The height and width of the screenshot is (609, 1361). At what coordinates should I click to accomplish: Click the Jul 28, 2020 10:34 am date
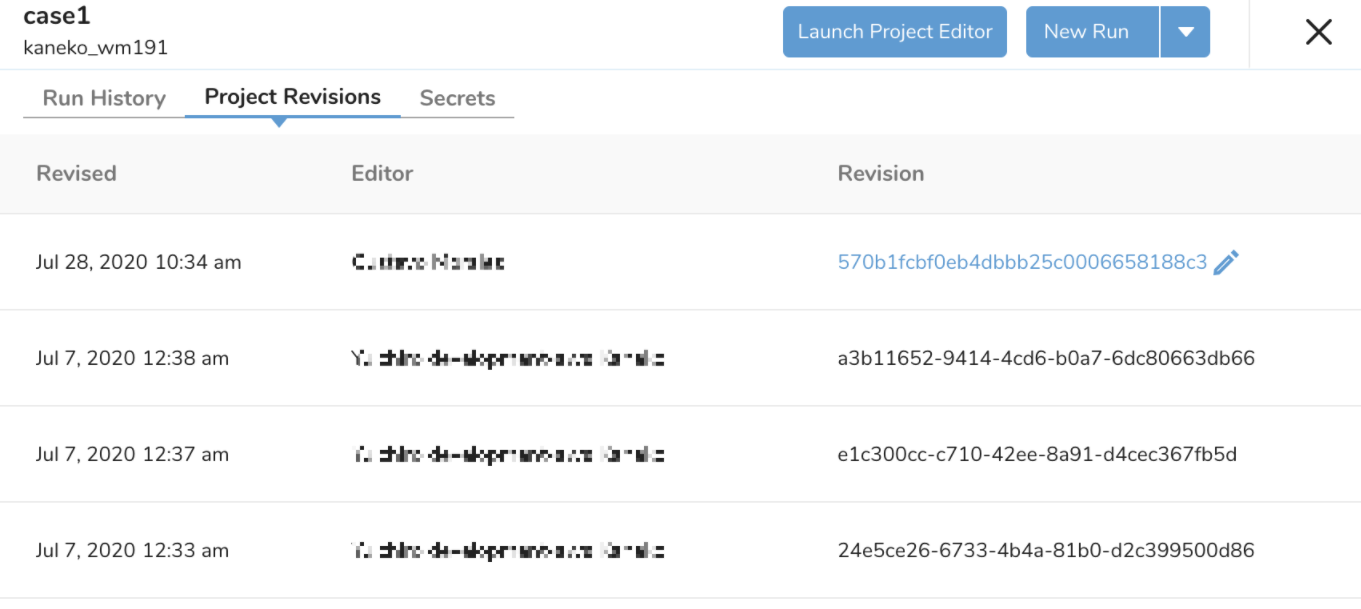(138, 263)
